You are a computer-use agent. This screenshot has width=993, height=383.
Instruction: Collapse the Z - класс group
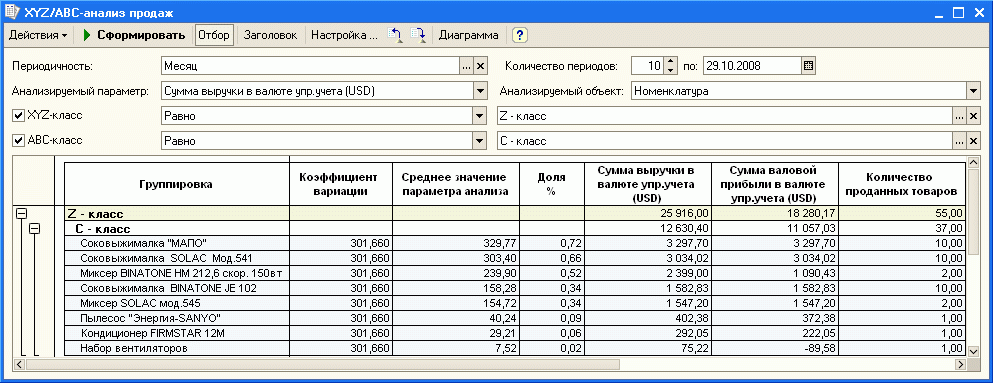(22, 214)
